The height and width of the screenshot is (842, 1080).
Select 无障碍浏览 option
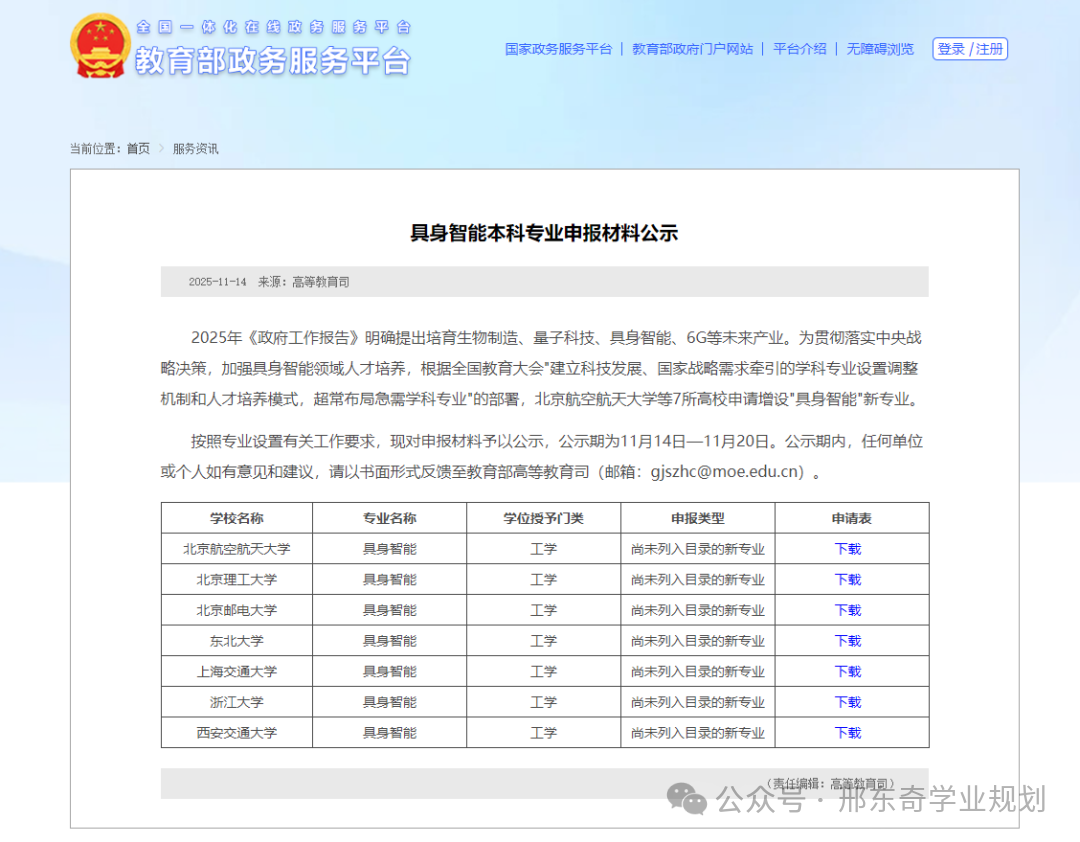[880, 49]
